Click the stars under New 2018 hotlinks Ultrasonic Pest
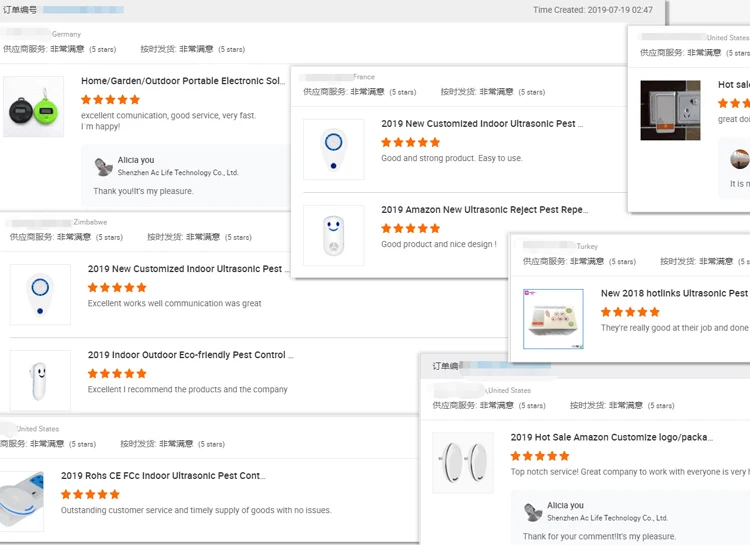 (630, 312)
